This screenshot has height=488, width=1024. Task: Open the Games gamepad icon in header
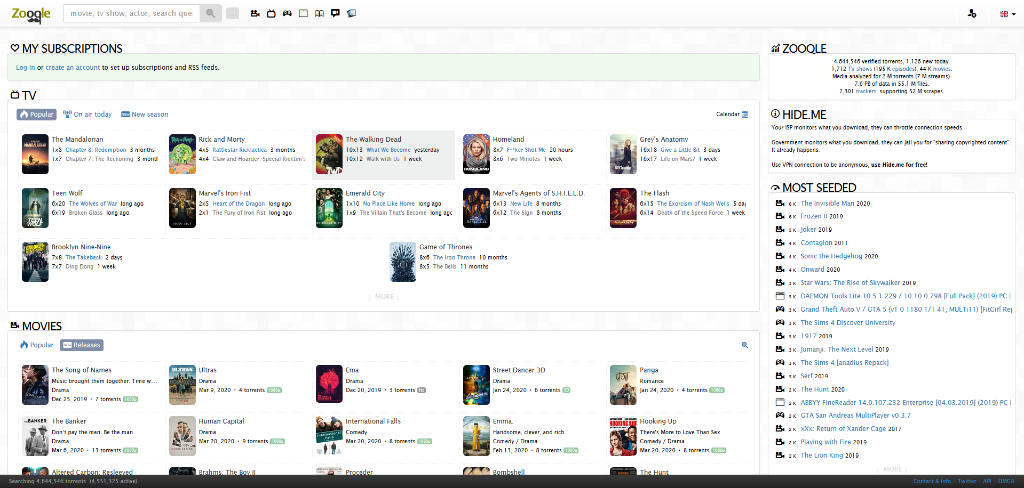[287, 13]
